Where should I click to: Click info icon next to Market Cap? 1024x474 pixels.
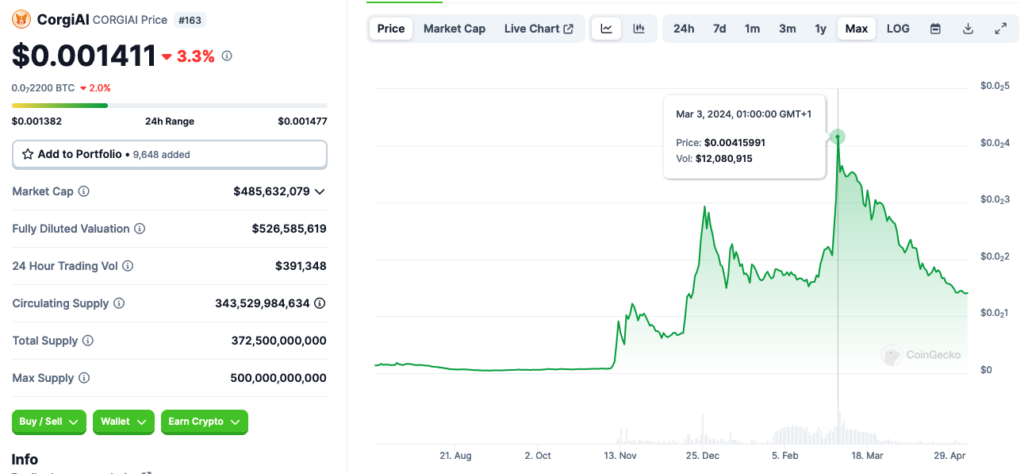click(84, 191)
